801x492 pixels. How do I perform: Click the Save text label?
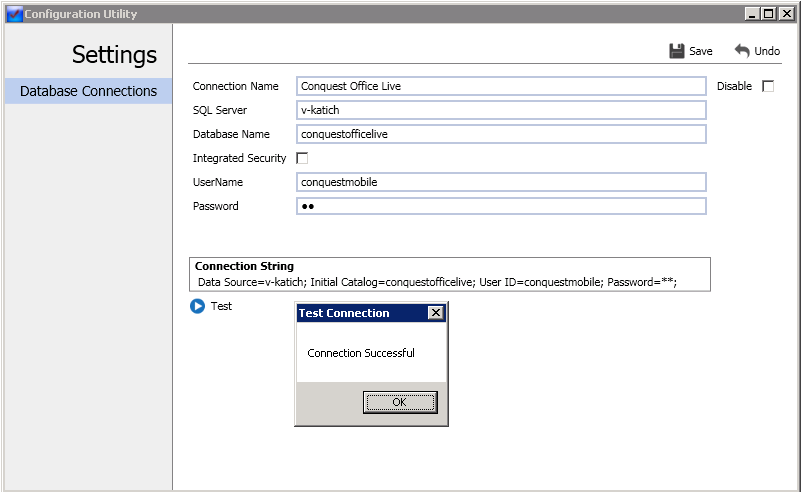coord(700,51)
